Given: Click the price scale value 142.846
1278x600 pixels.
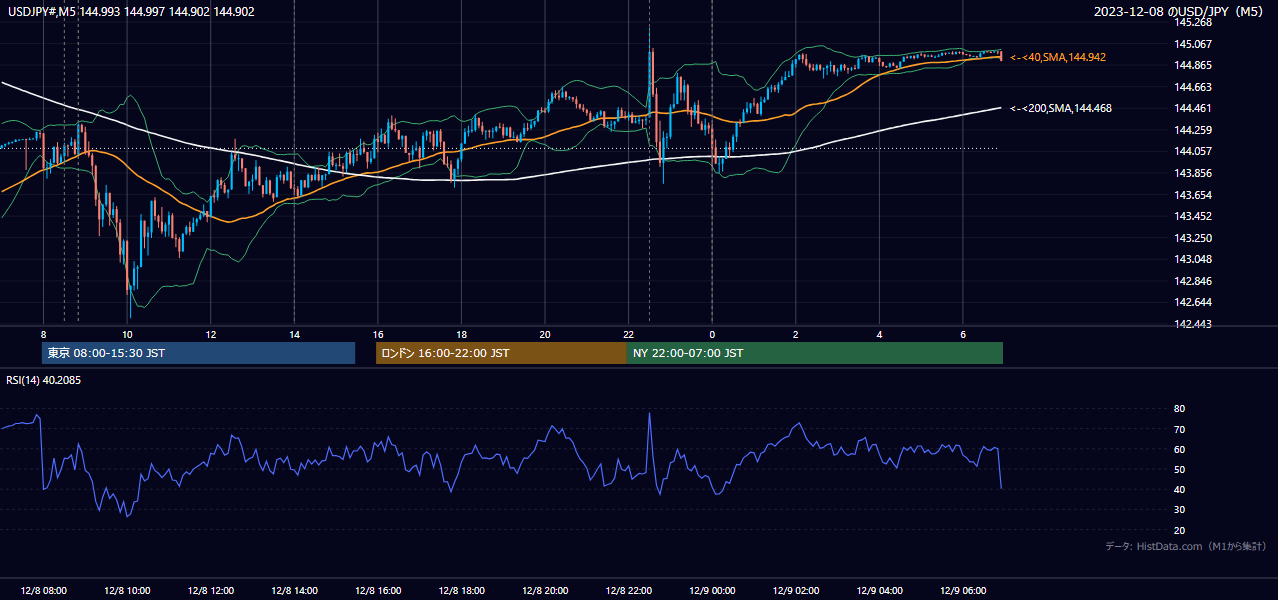Looking at the screenshot, I should click(x=1193, y=281).
